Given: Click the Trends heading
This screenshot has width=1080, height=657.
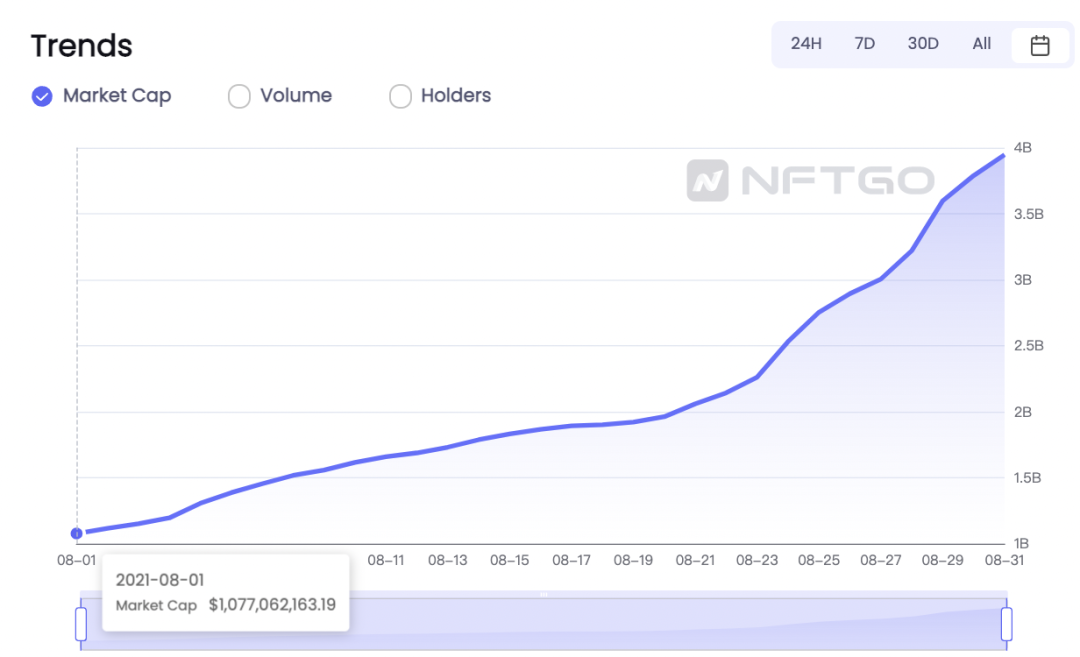Looking at the screenshot, I should pyautogui.click(x=81, y=46).
